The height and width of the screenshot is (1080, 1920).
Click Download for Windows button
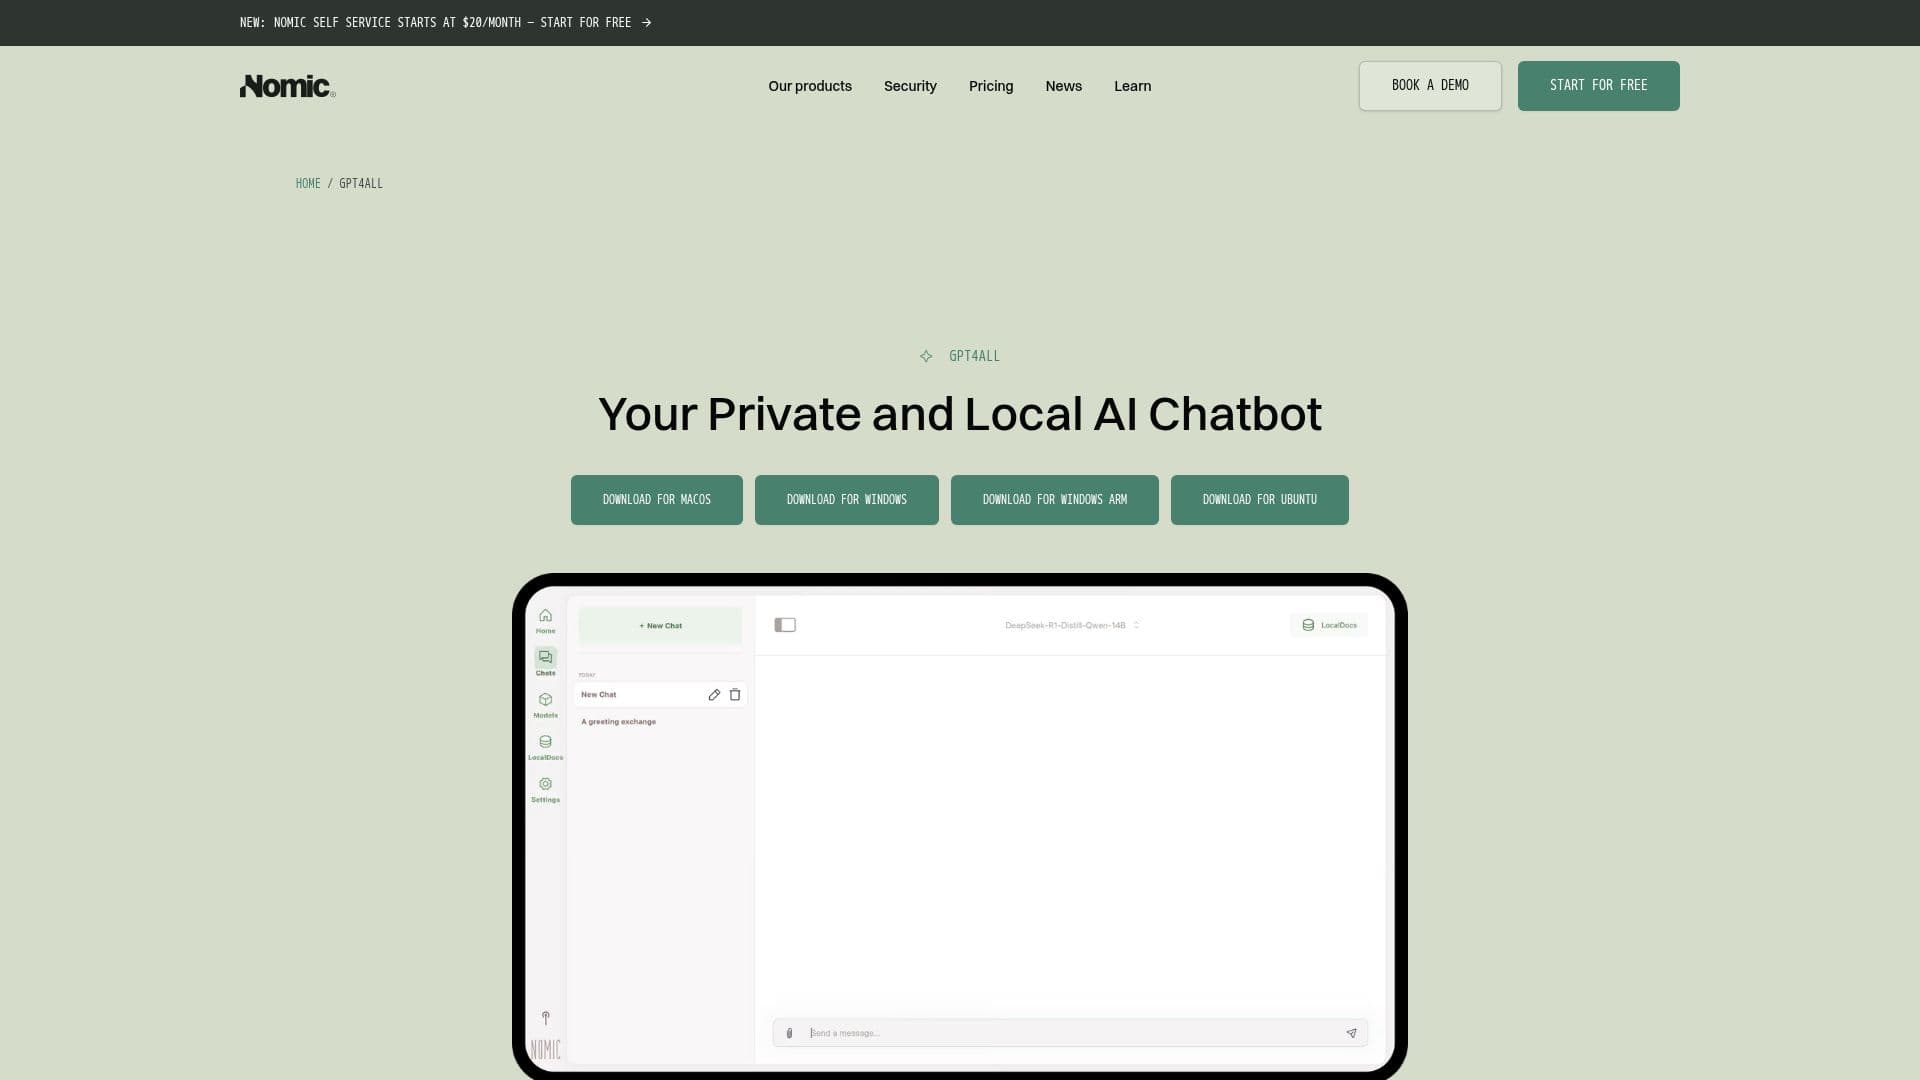pos(847,500)
